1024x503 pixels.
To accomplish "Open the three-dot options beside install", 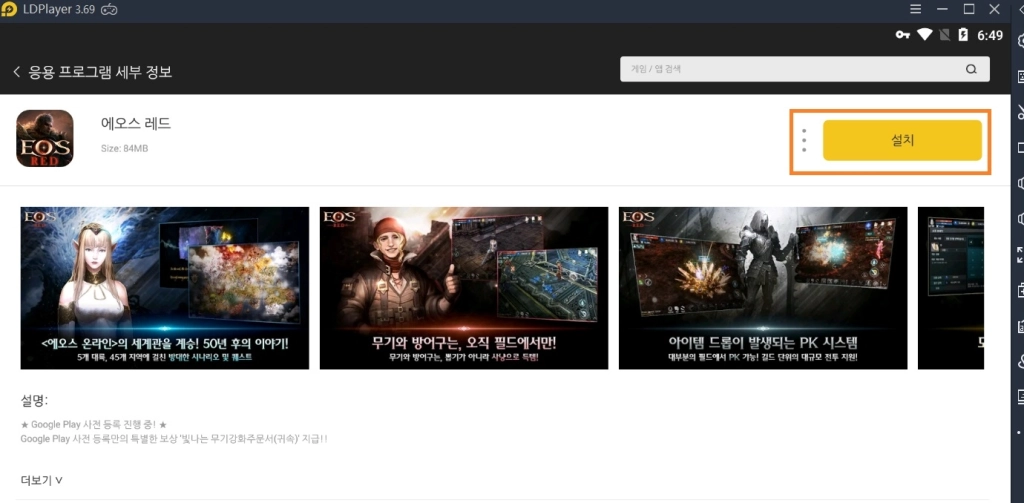I will click(x=804, y=140).
